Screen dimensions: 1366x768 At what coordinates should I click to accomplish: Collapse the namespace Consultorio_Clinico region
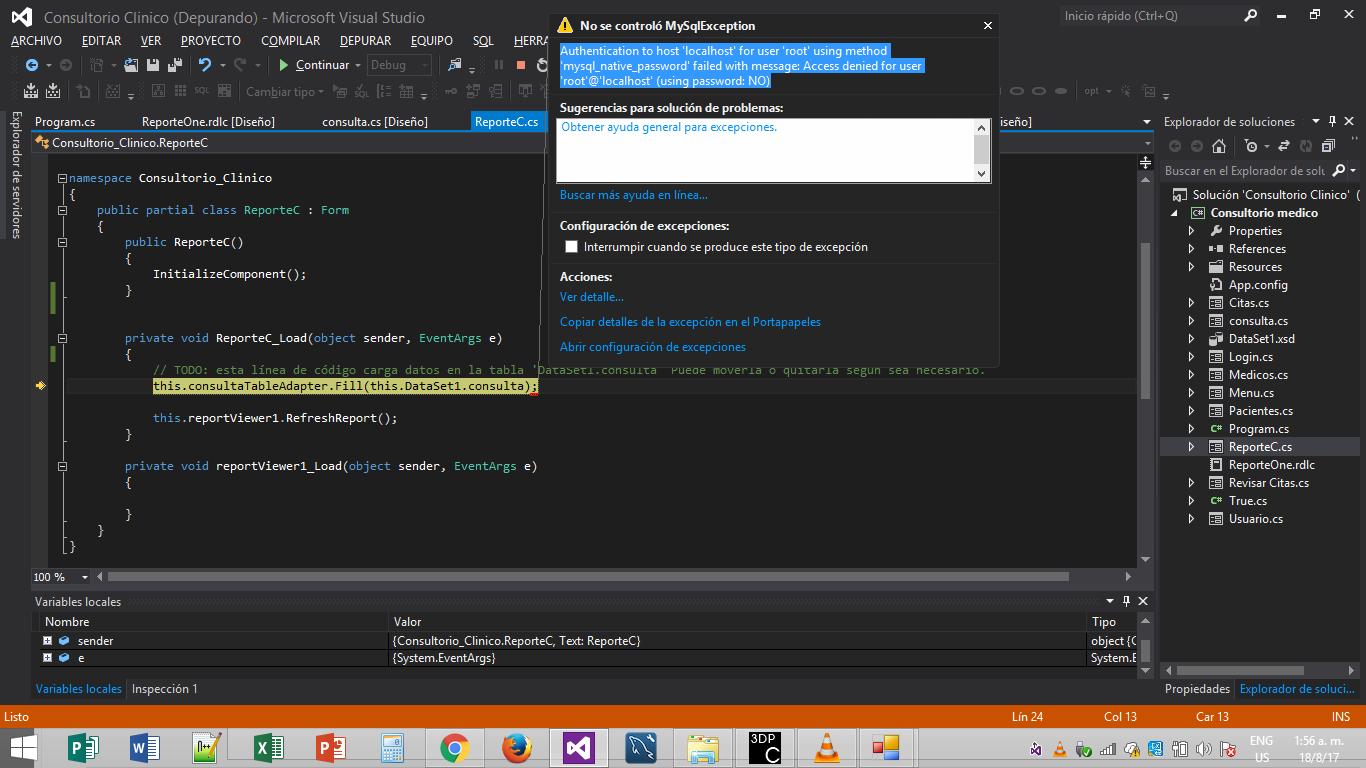coord(62,178)
